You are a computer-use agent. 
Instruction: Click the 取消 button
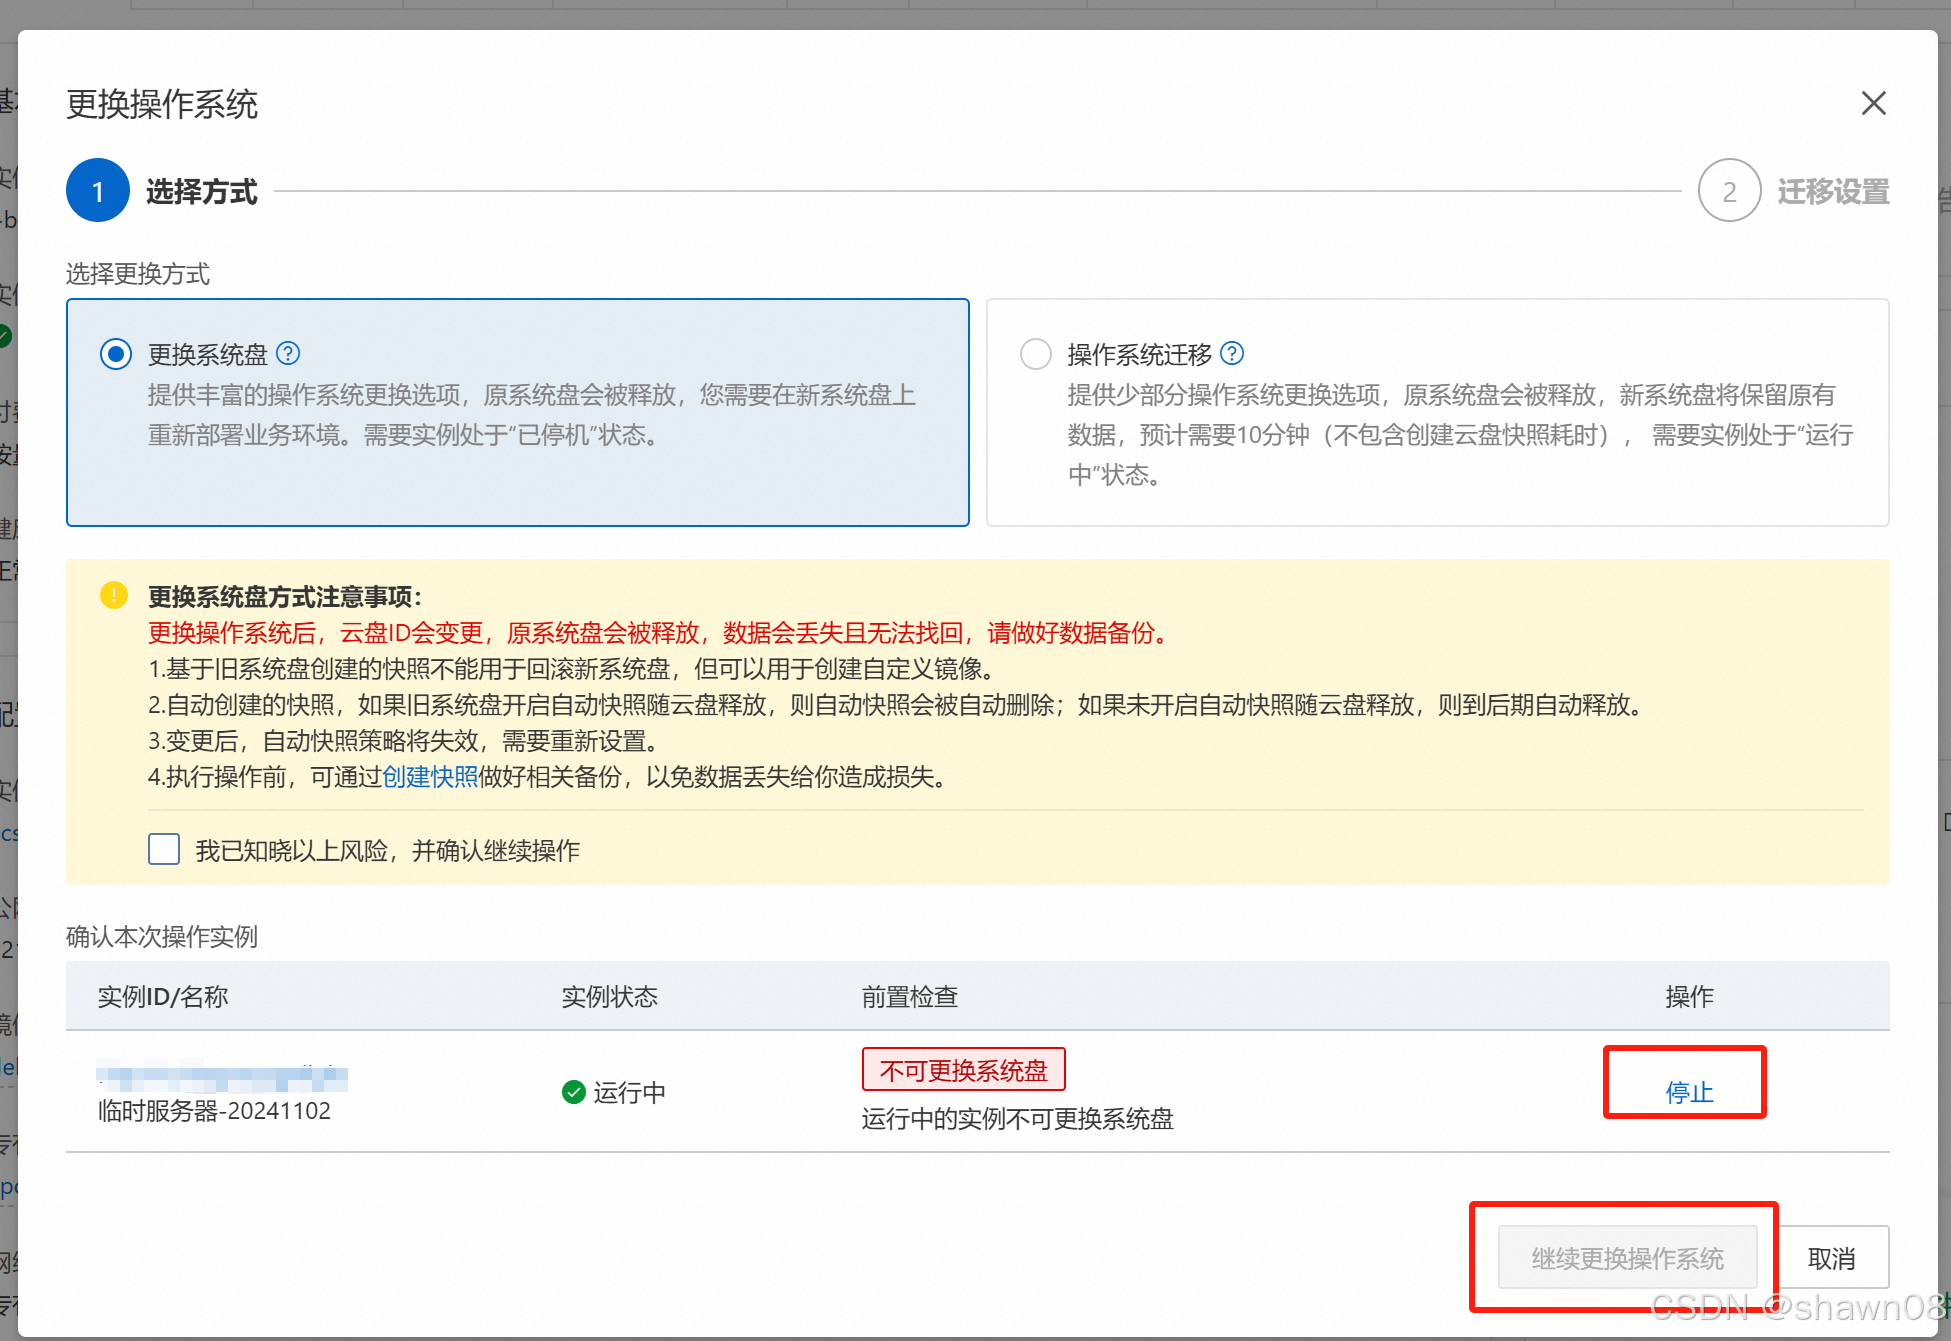[1832, 1258]
